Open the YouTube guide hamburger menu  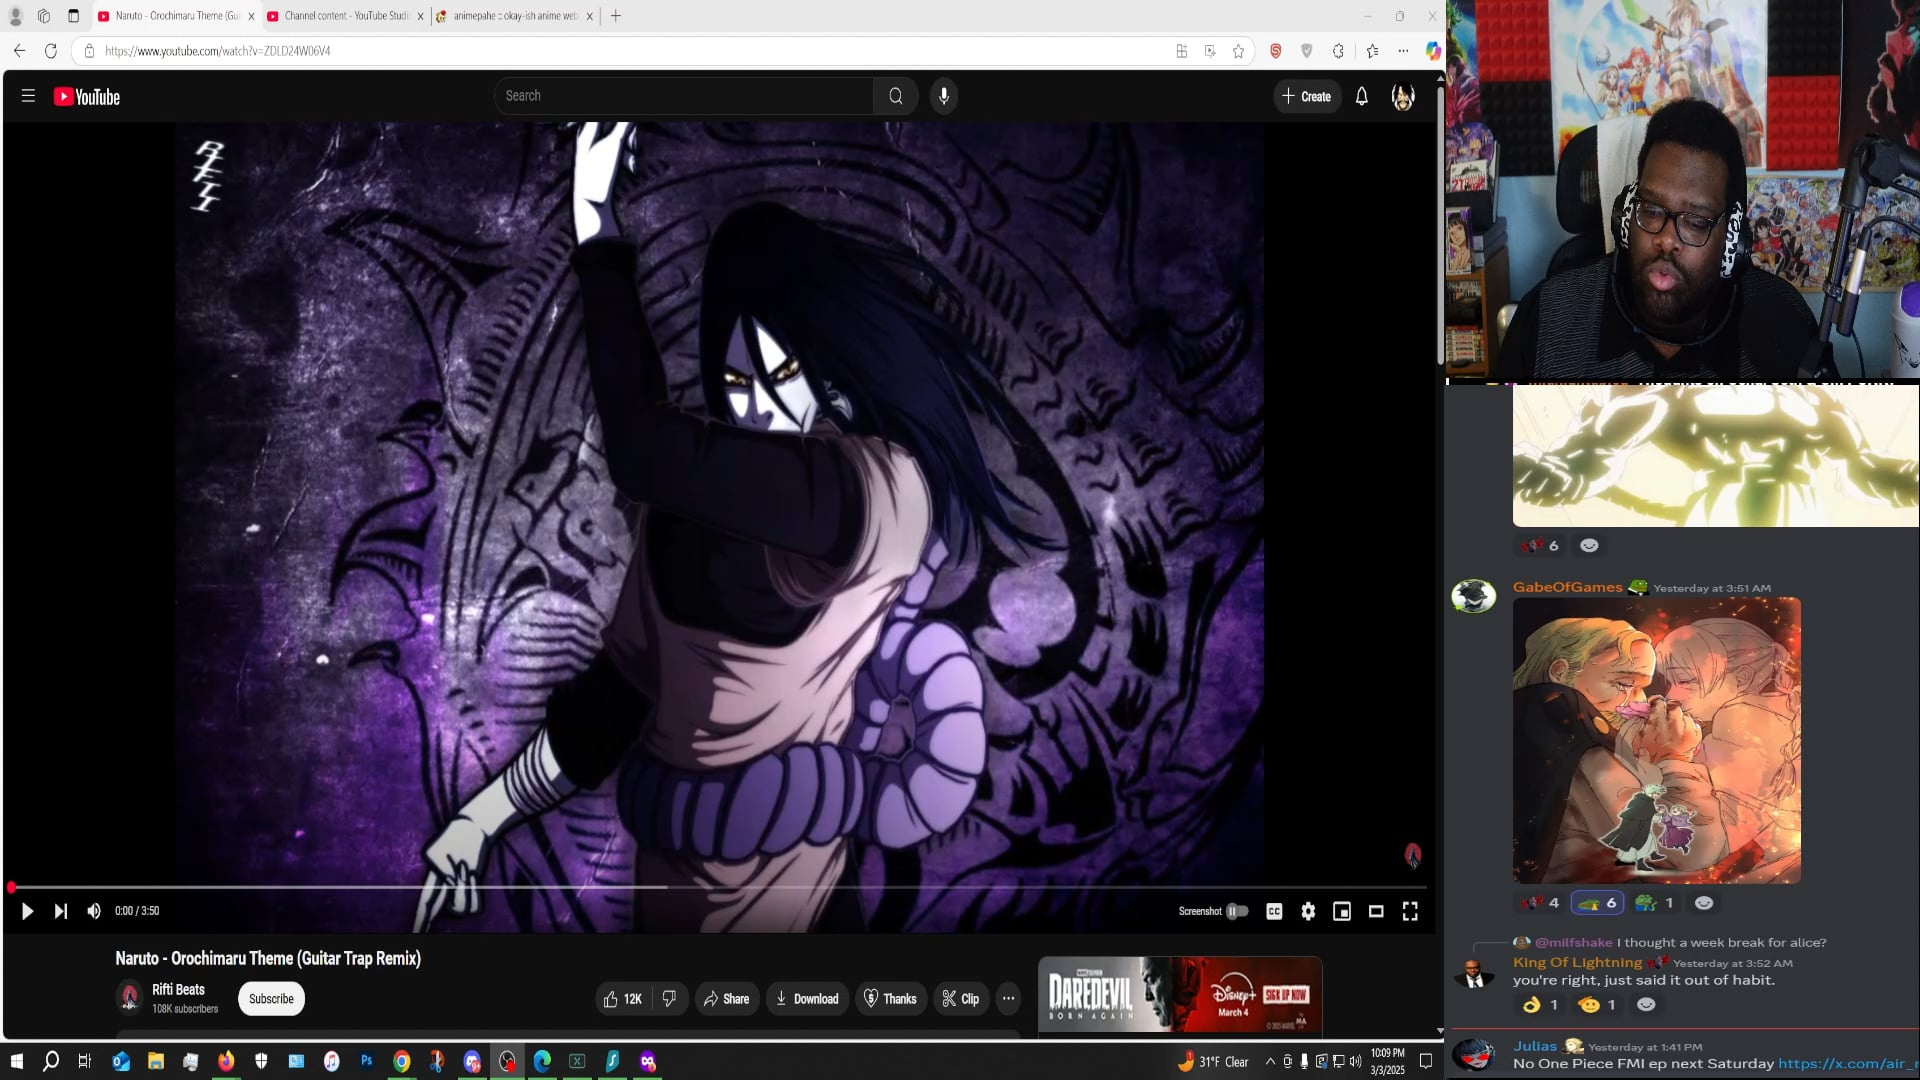pos(28,96)
